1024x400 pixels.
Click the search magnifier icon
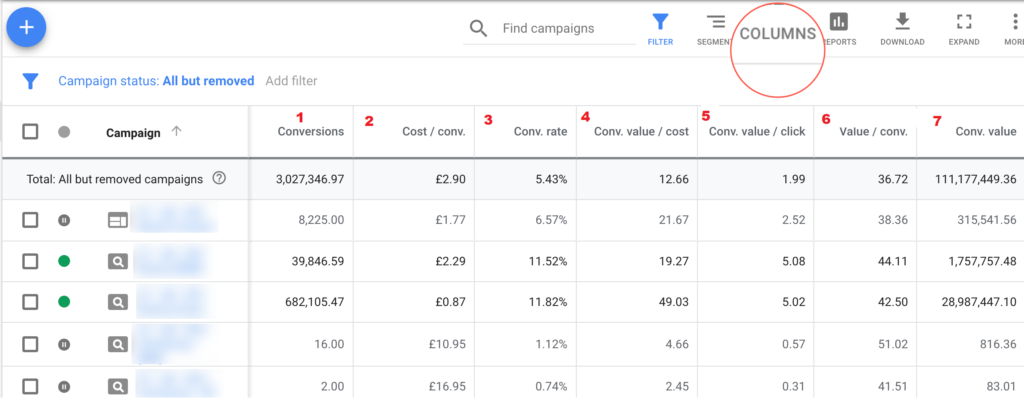479,28
